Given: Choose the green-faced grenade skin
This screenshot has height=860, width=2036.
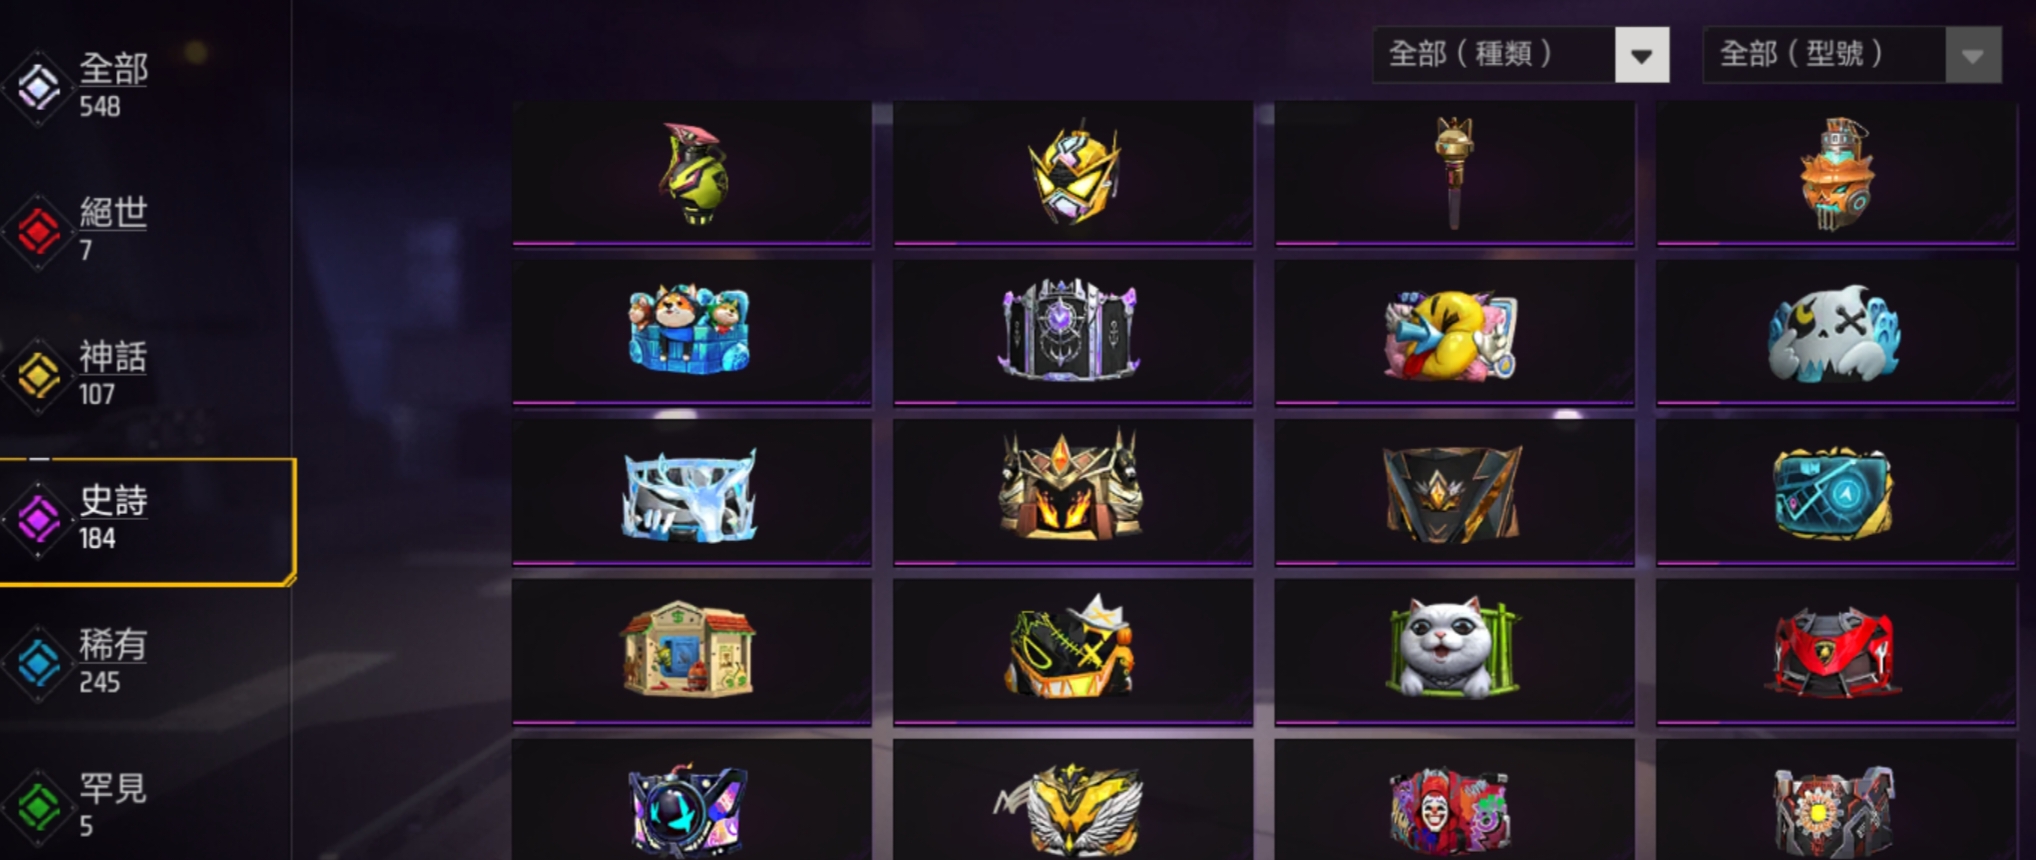Looking at the screenshot, I should 691,172.
